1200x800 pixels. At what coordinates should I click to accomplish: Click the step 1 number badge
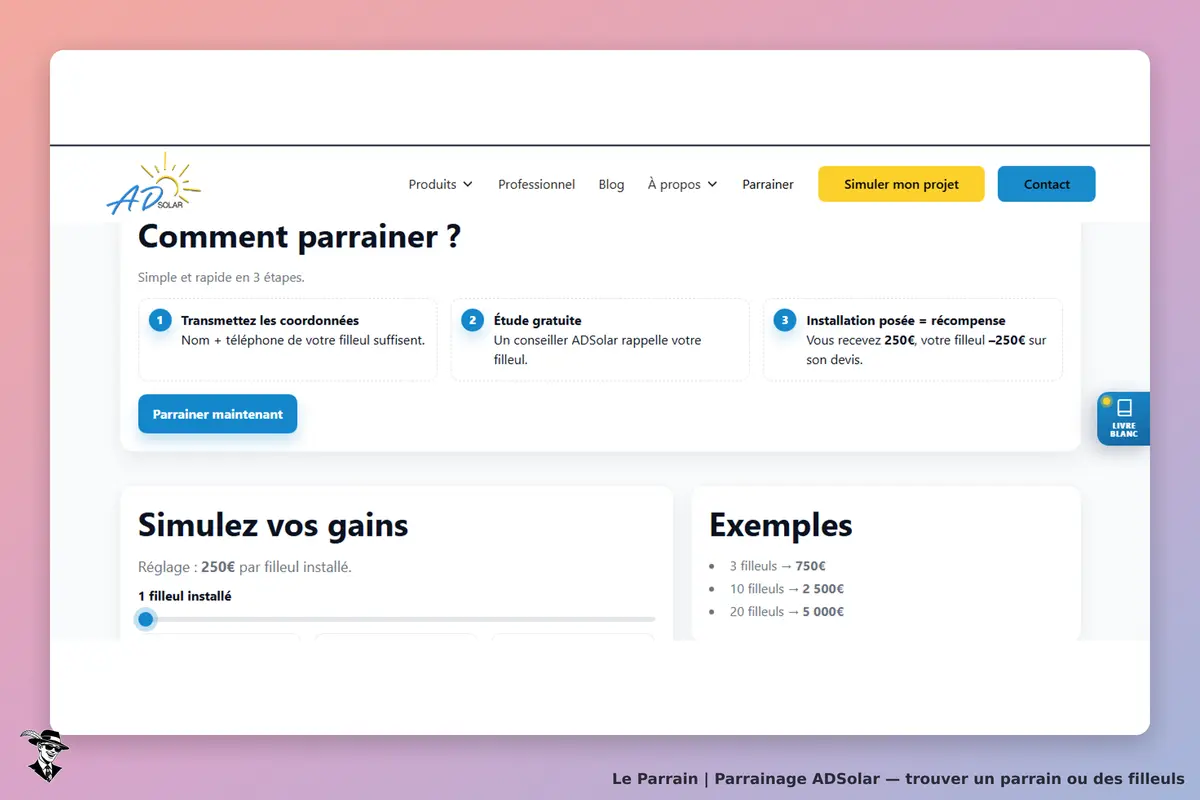click(160, 320)
